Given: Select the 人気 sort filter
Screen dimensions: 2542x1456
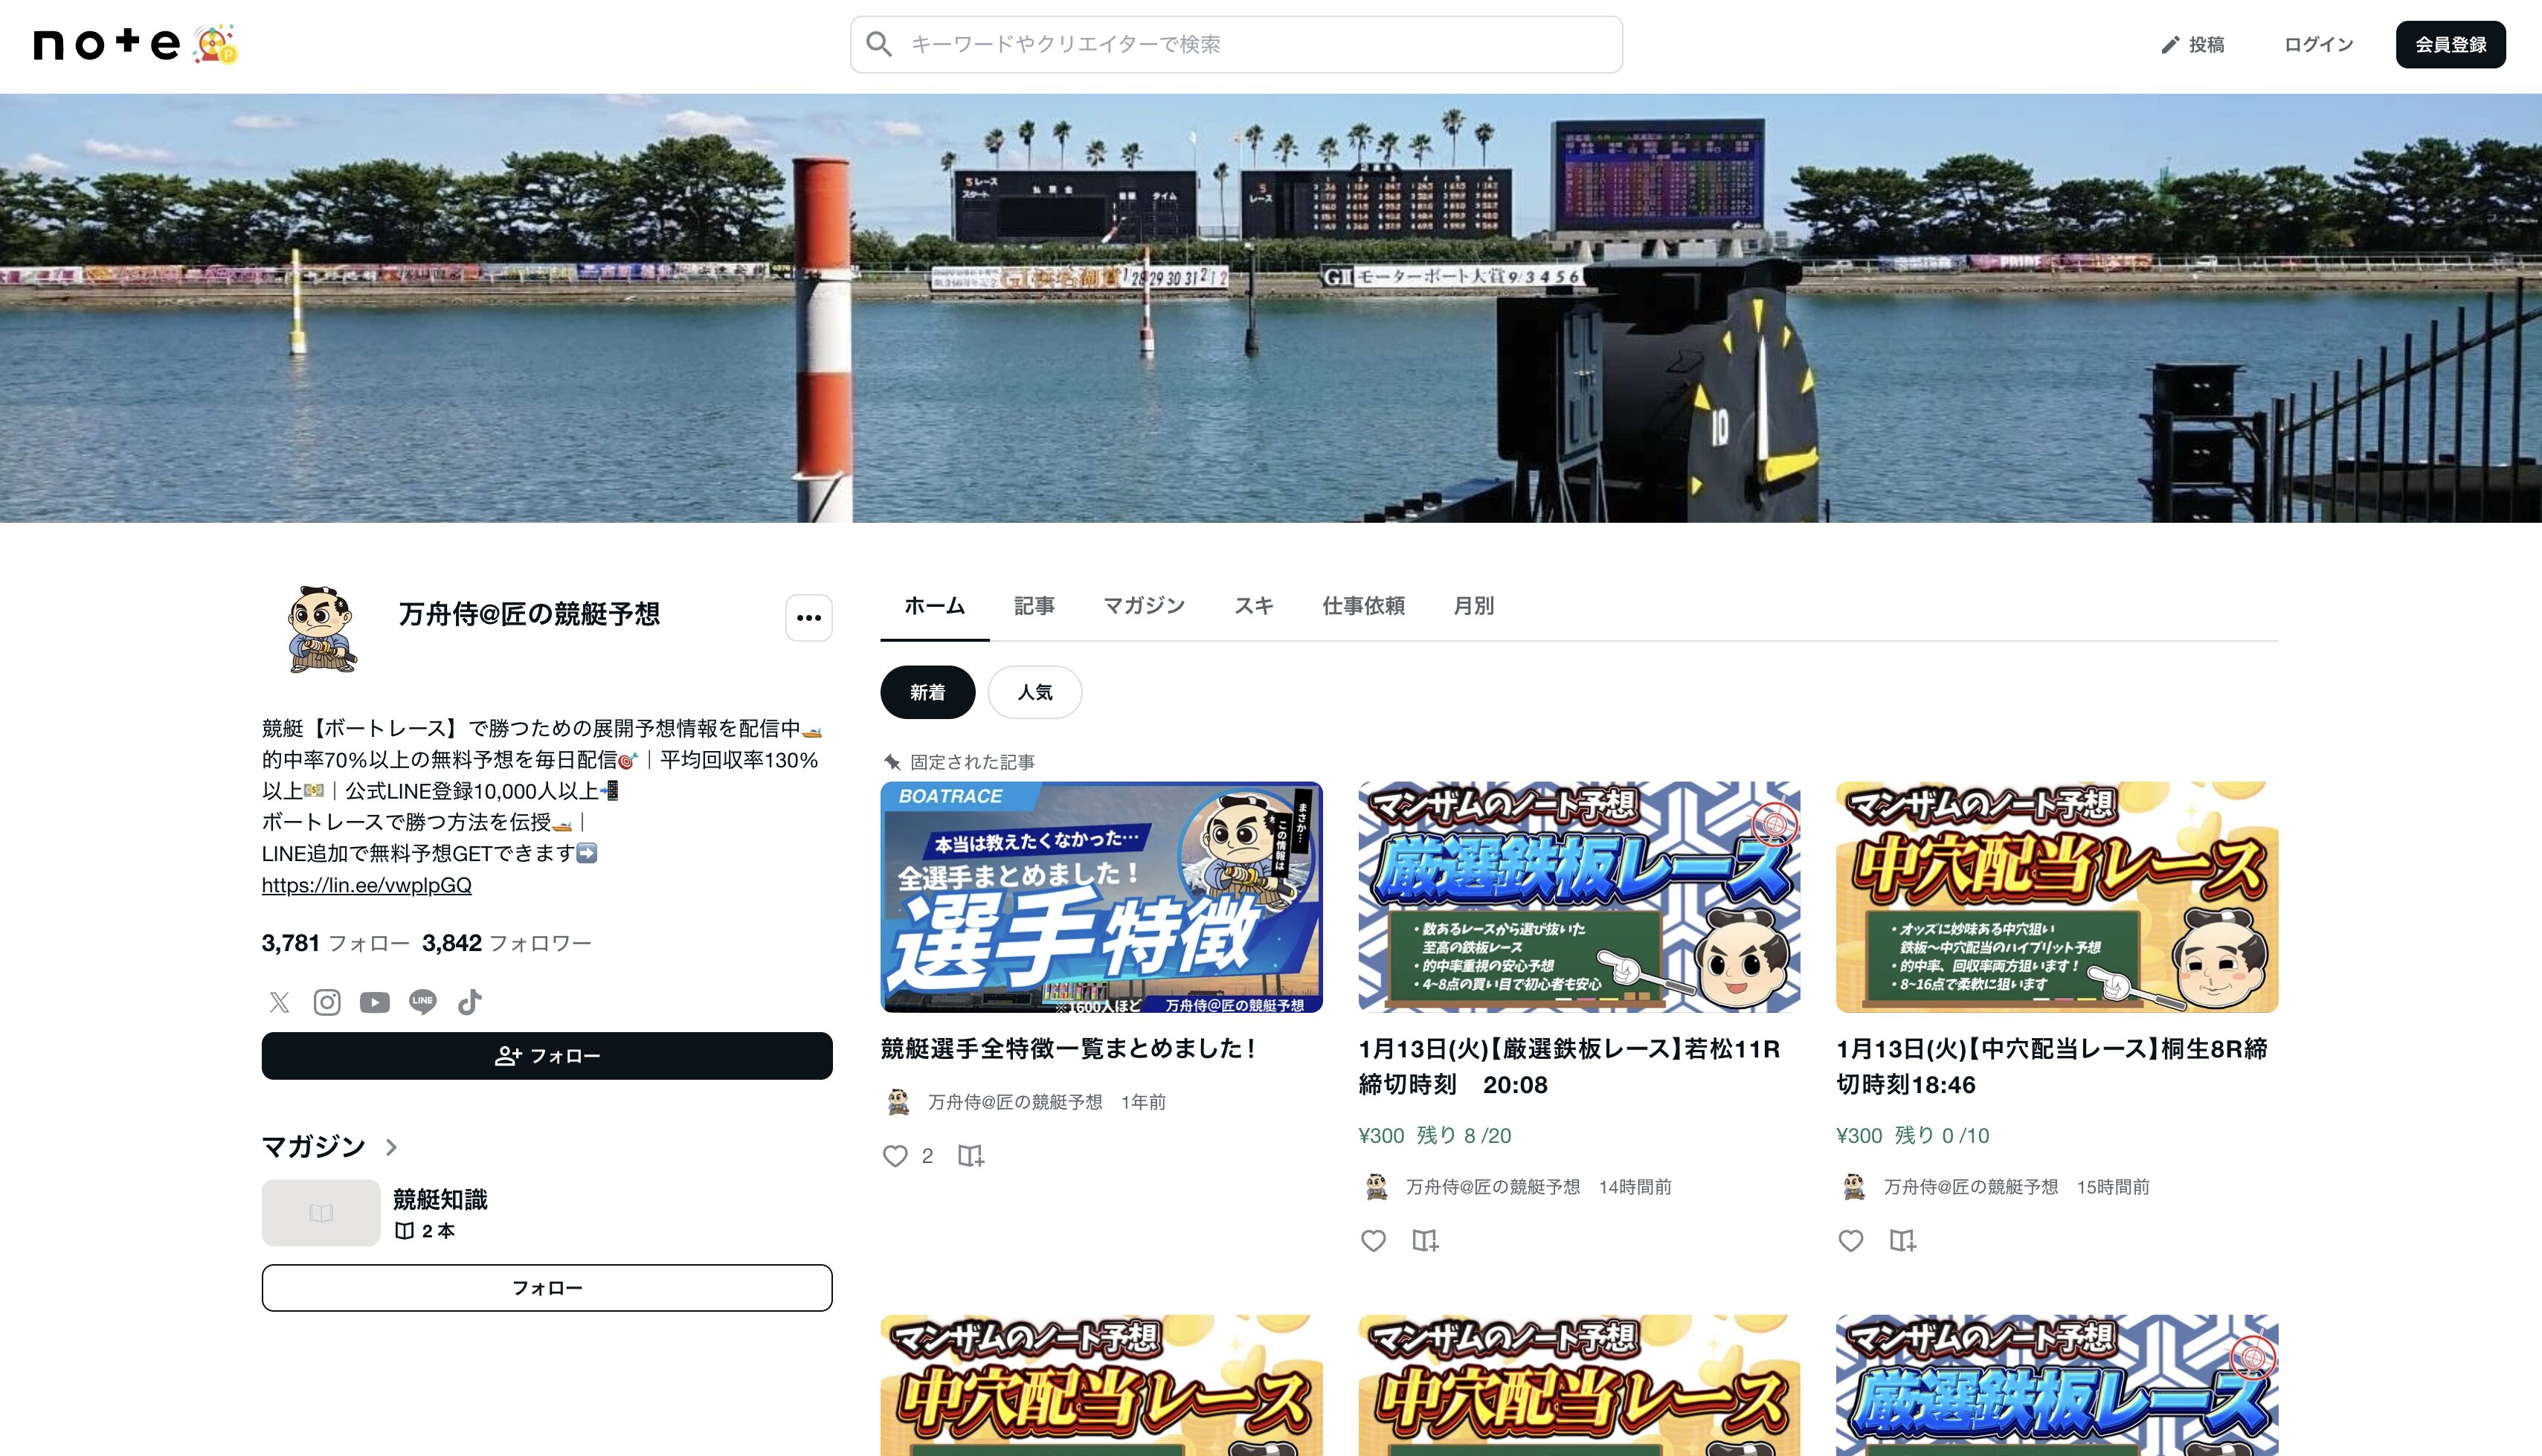Looking at the screenshot, I should (1034, 692).
